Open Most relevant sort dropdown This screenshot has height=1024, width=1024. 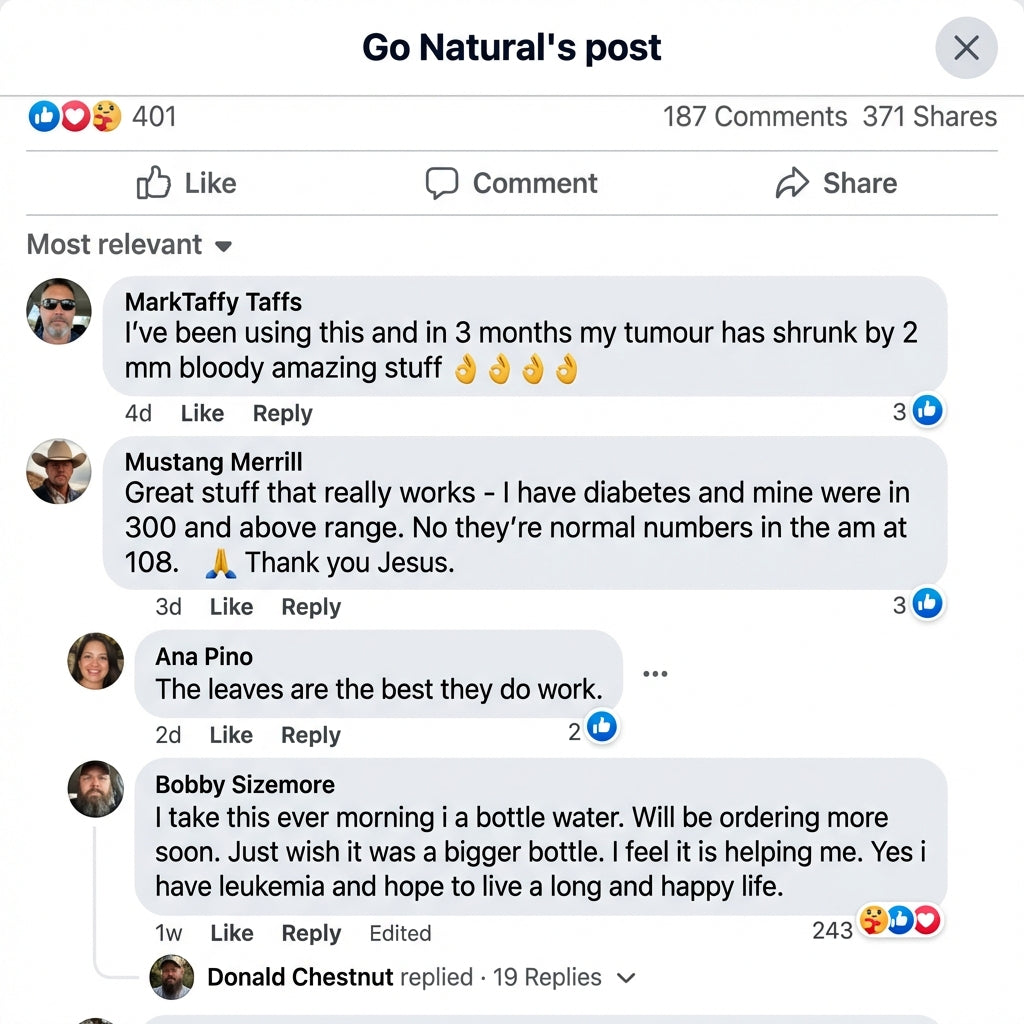coord(129,245)
